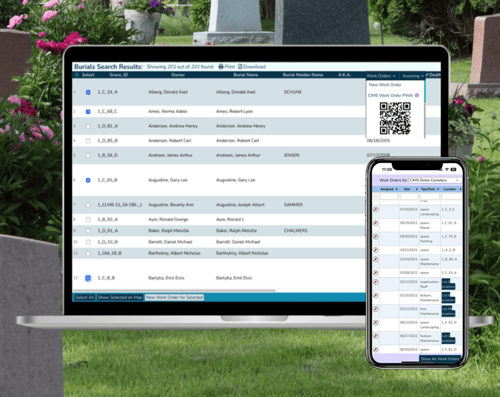500x397 pixels.
Task: Uncheck the checkbox for grave 1_C_24_A
Action: [x=88, y=92]
